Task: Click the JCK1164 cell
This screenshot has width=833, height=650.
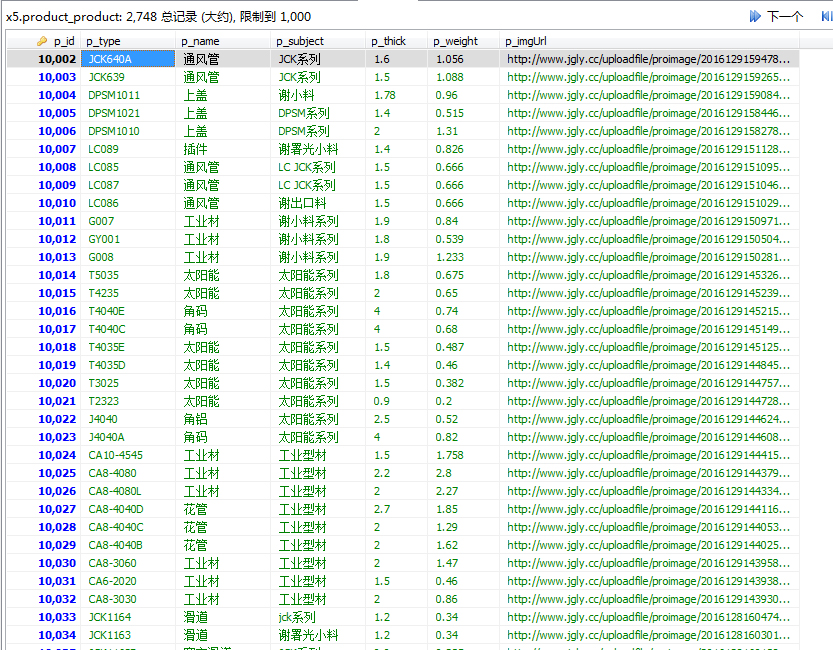Action: point(128,618)
